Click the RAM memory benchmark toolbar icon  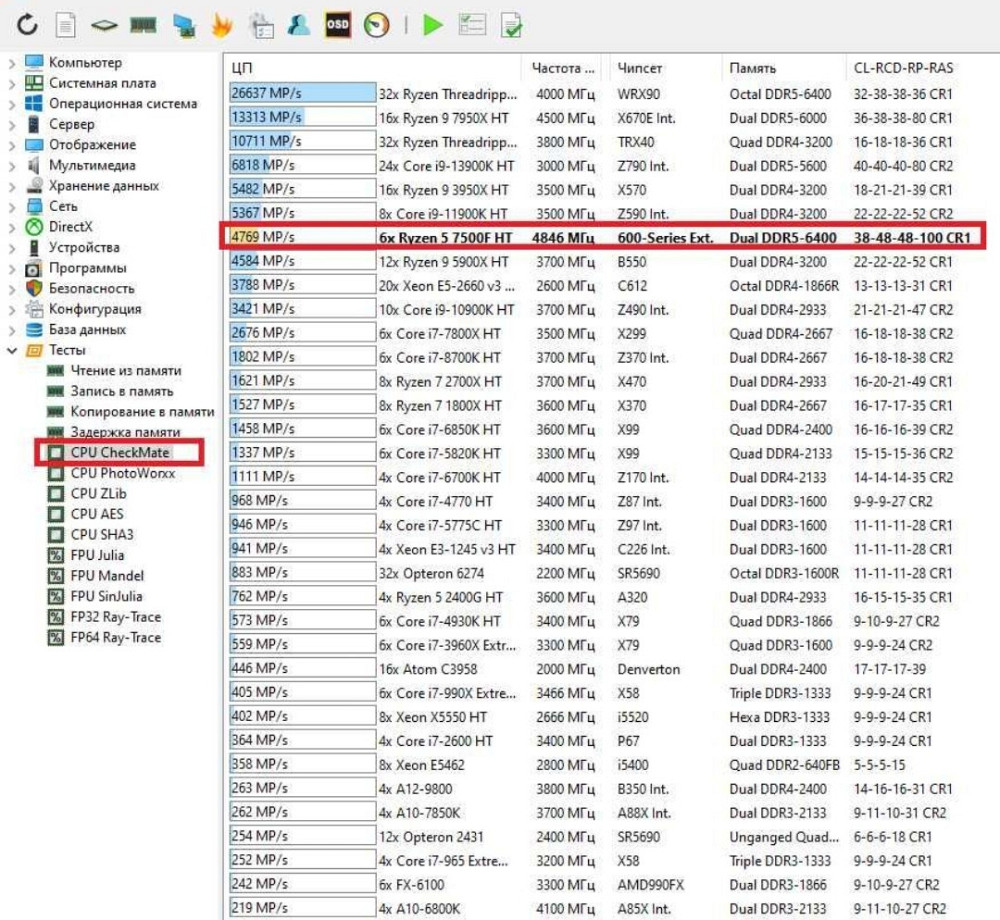143,25
